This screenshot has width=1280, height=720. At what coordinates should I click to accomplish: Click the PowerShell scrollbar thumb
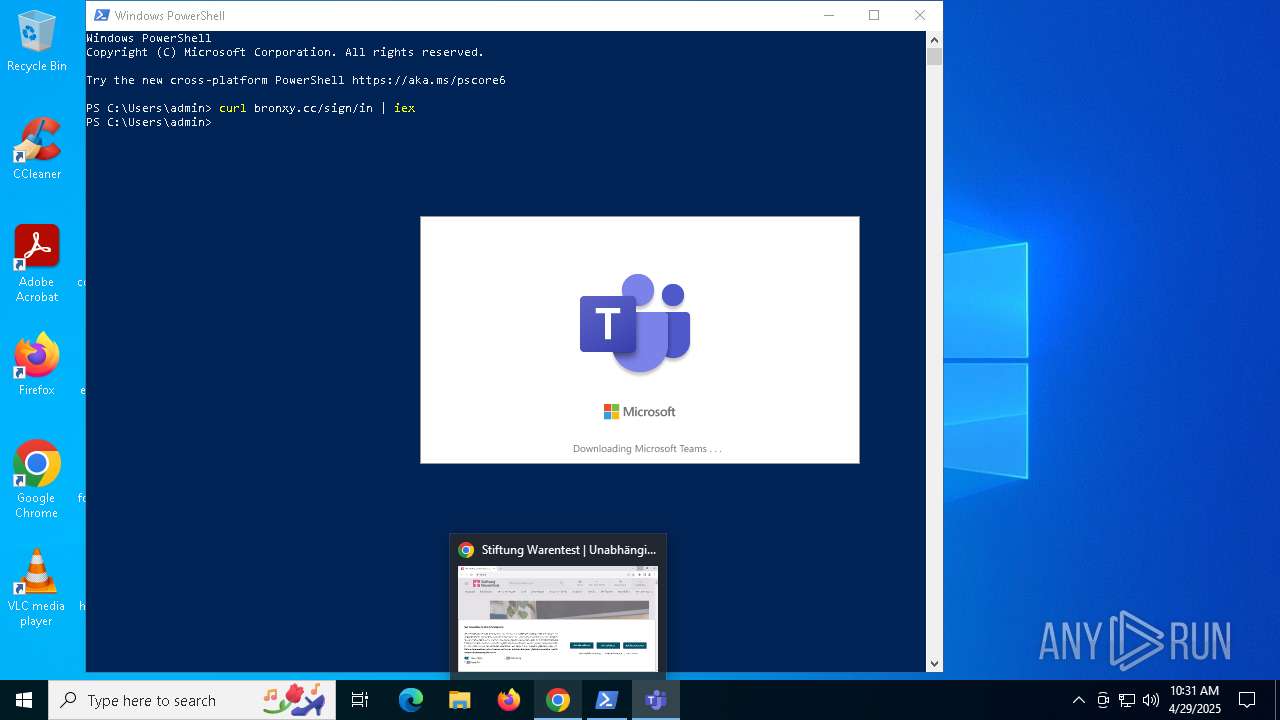coord(935,57)
